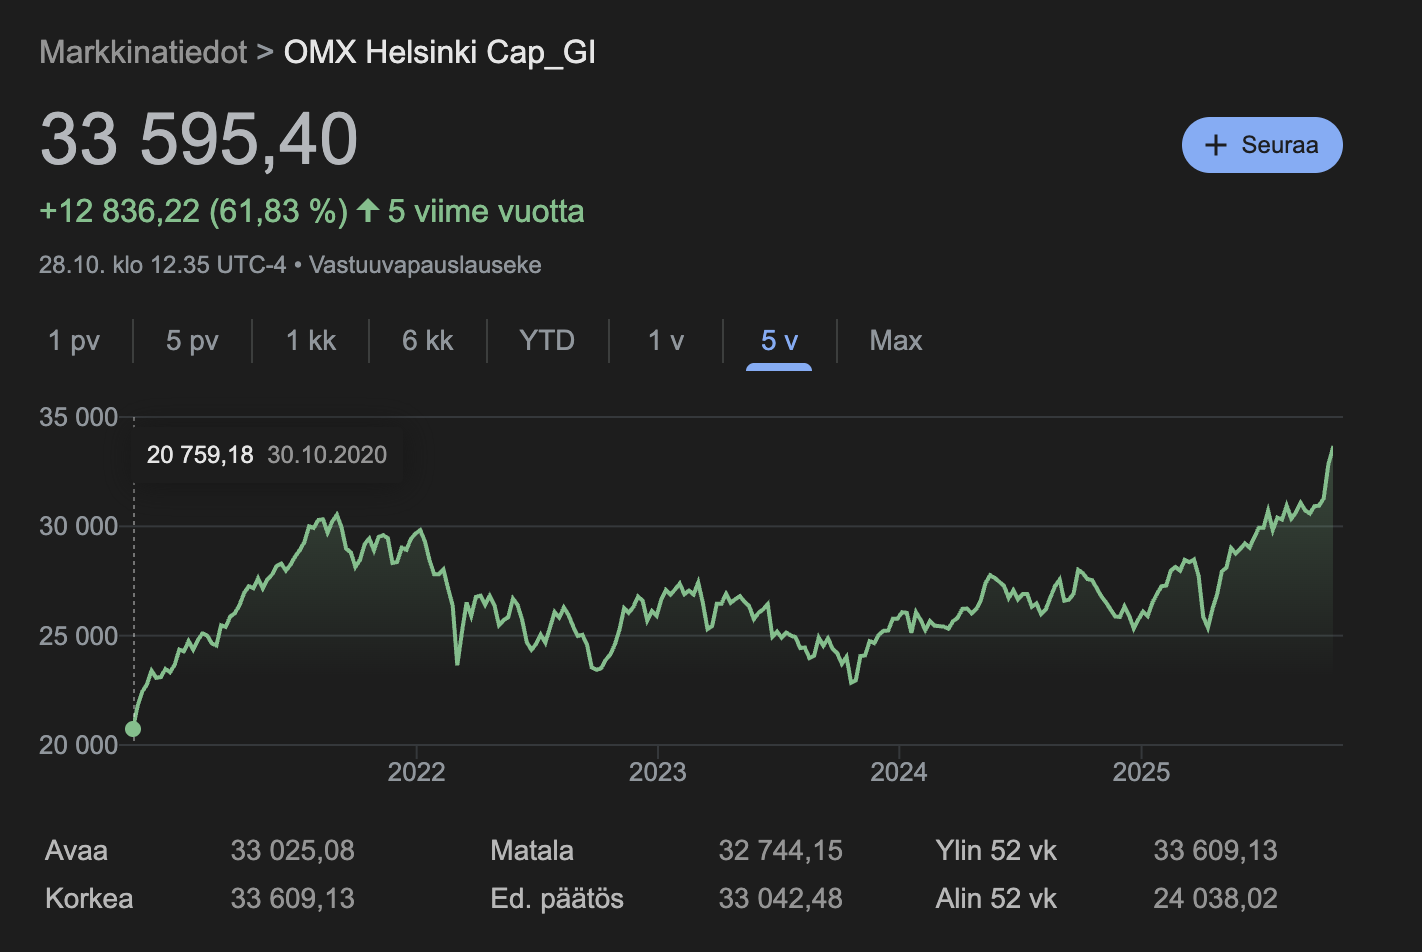Select the 5 pv range tab

pyautogui.click(x=192, y=341)
